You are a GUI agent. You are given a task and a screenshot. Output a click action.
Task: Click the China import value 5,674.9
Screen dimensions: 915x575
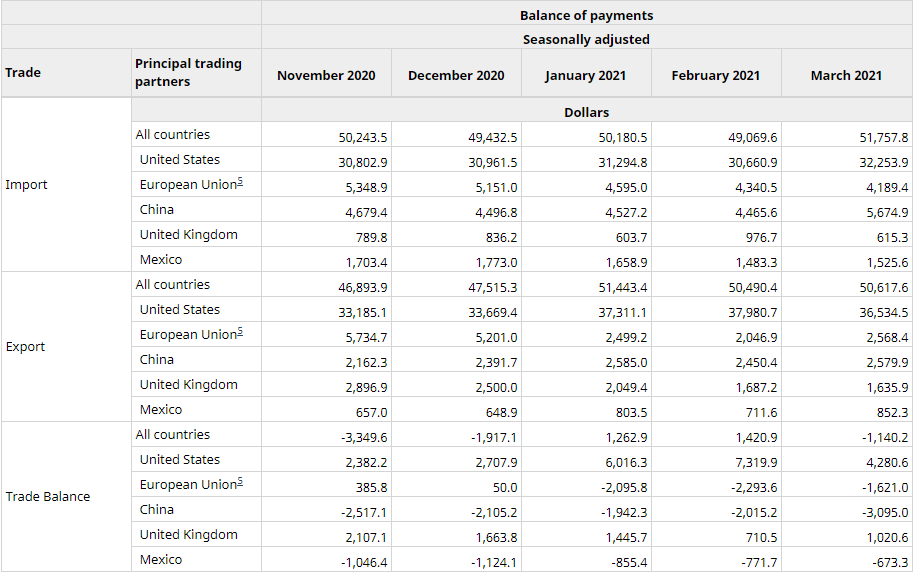click(887, 212)
